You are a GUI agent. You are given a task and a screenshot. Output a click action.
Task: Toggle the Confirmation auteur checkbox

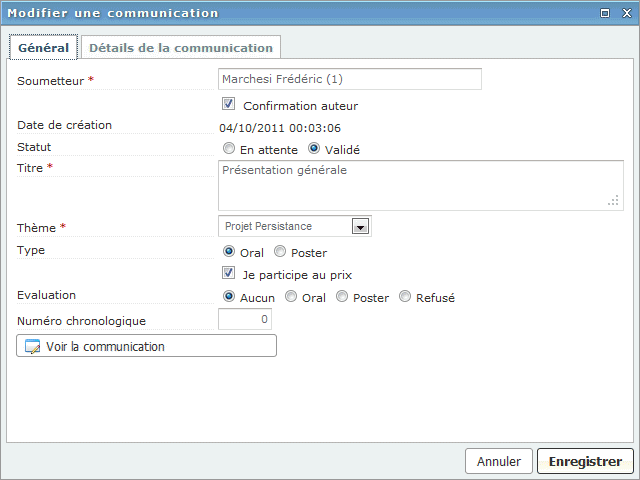click(x=229, y=104)
